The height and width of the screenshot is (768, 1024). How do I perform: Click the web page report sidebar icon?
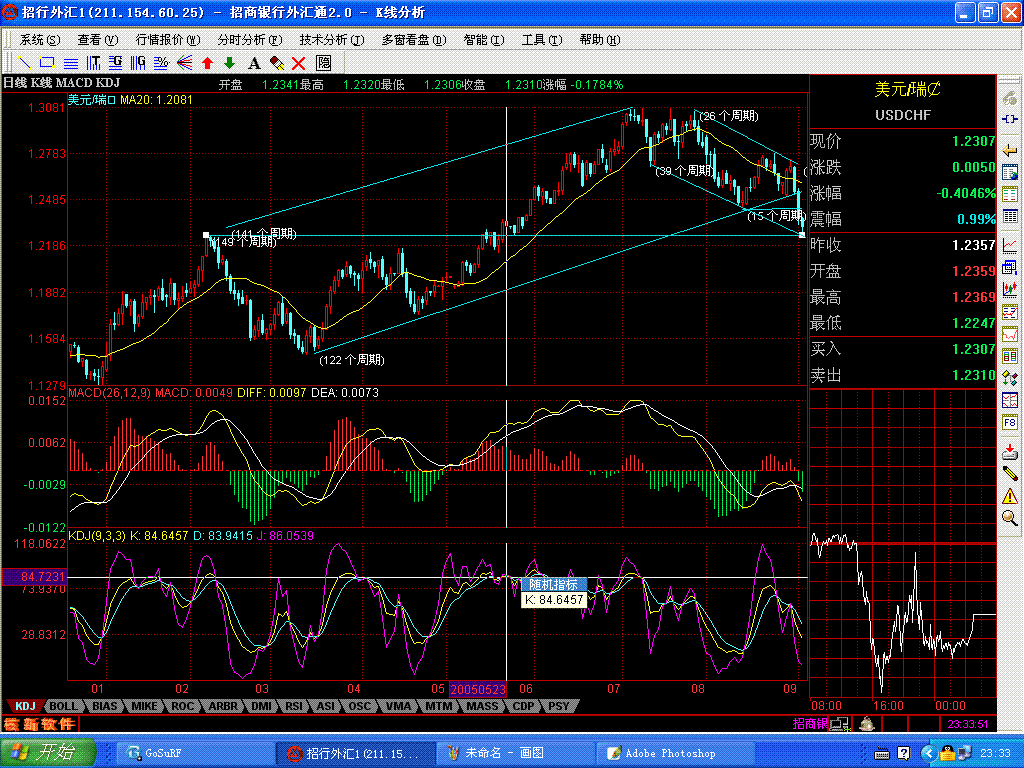click(1010, 173)
